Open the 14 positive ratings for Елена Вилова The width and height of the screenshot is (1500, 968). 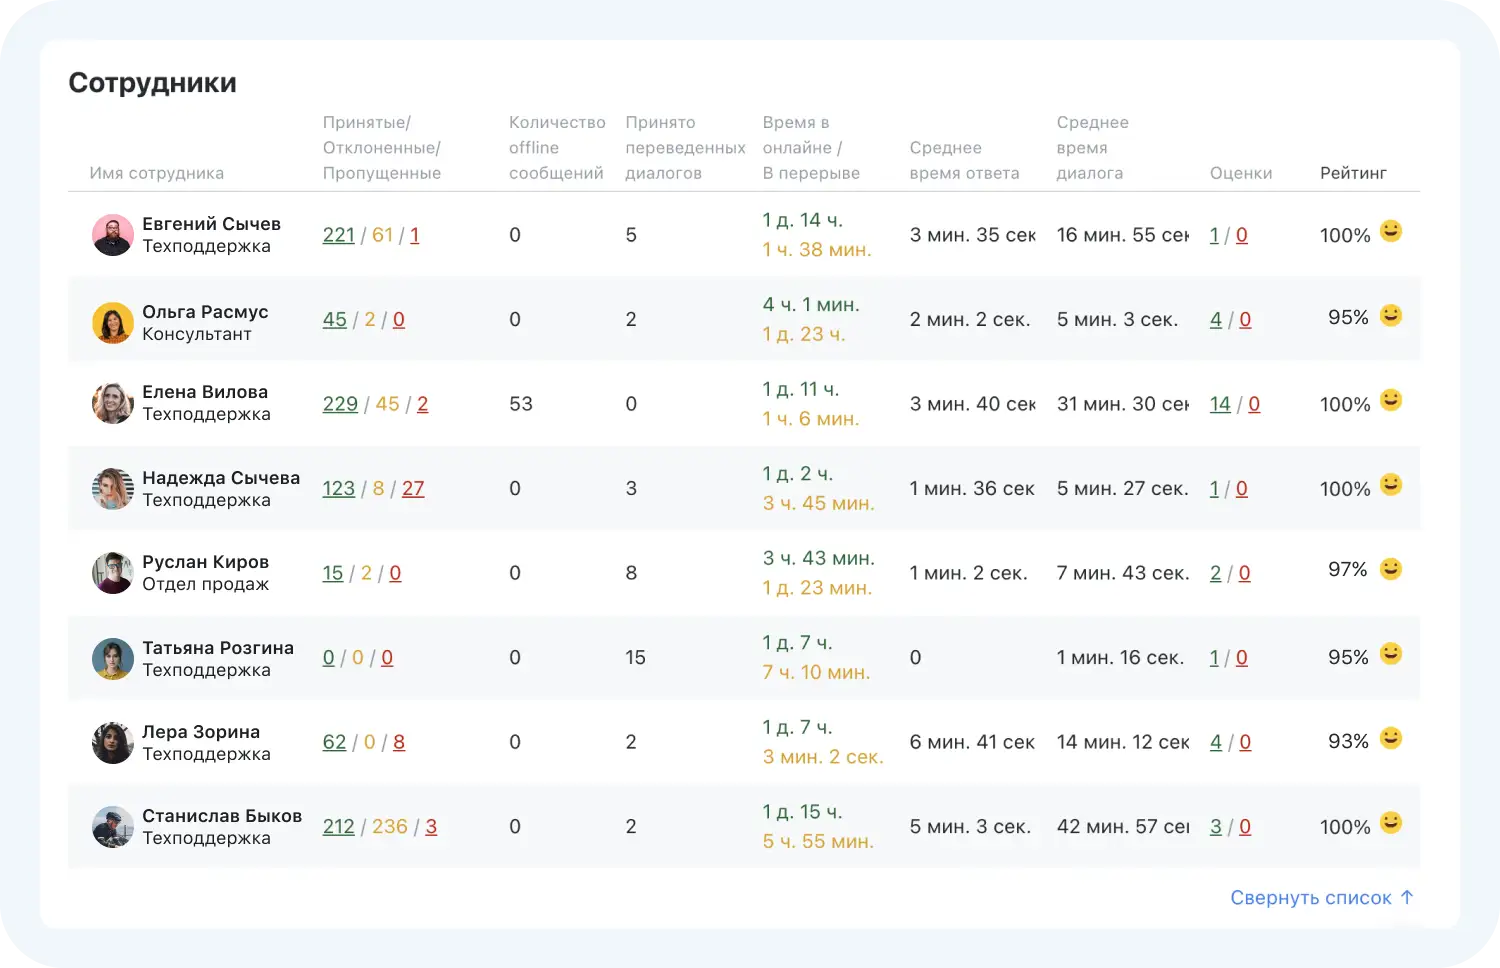coord(1220,404)
